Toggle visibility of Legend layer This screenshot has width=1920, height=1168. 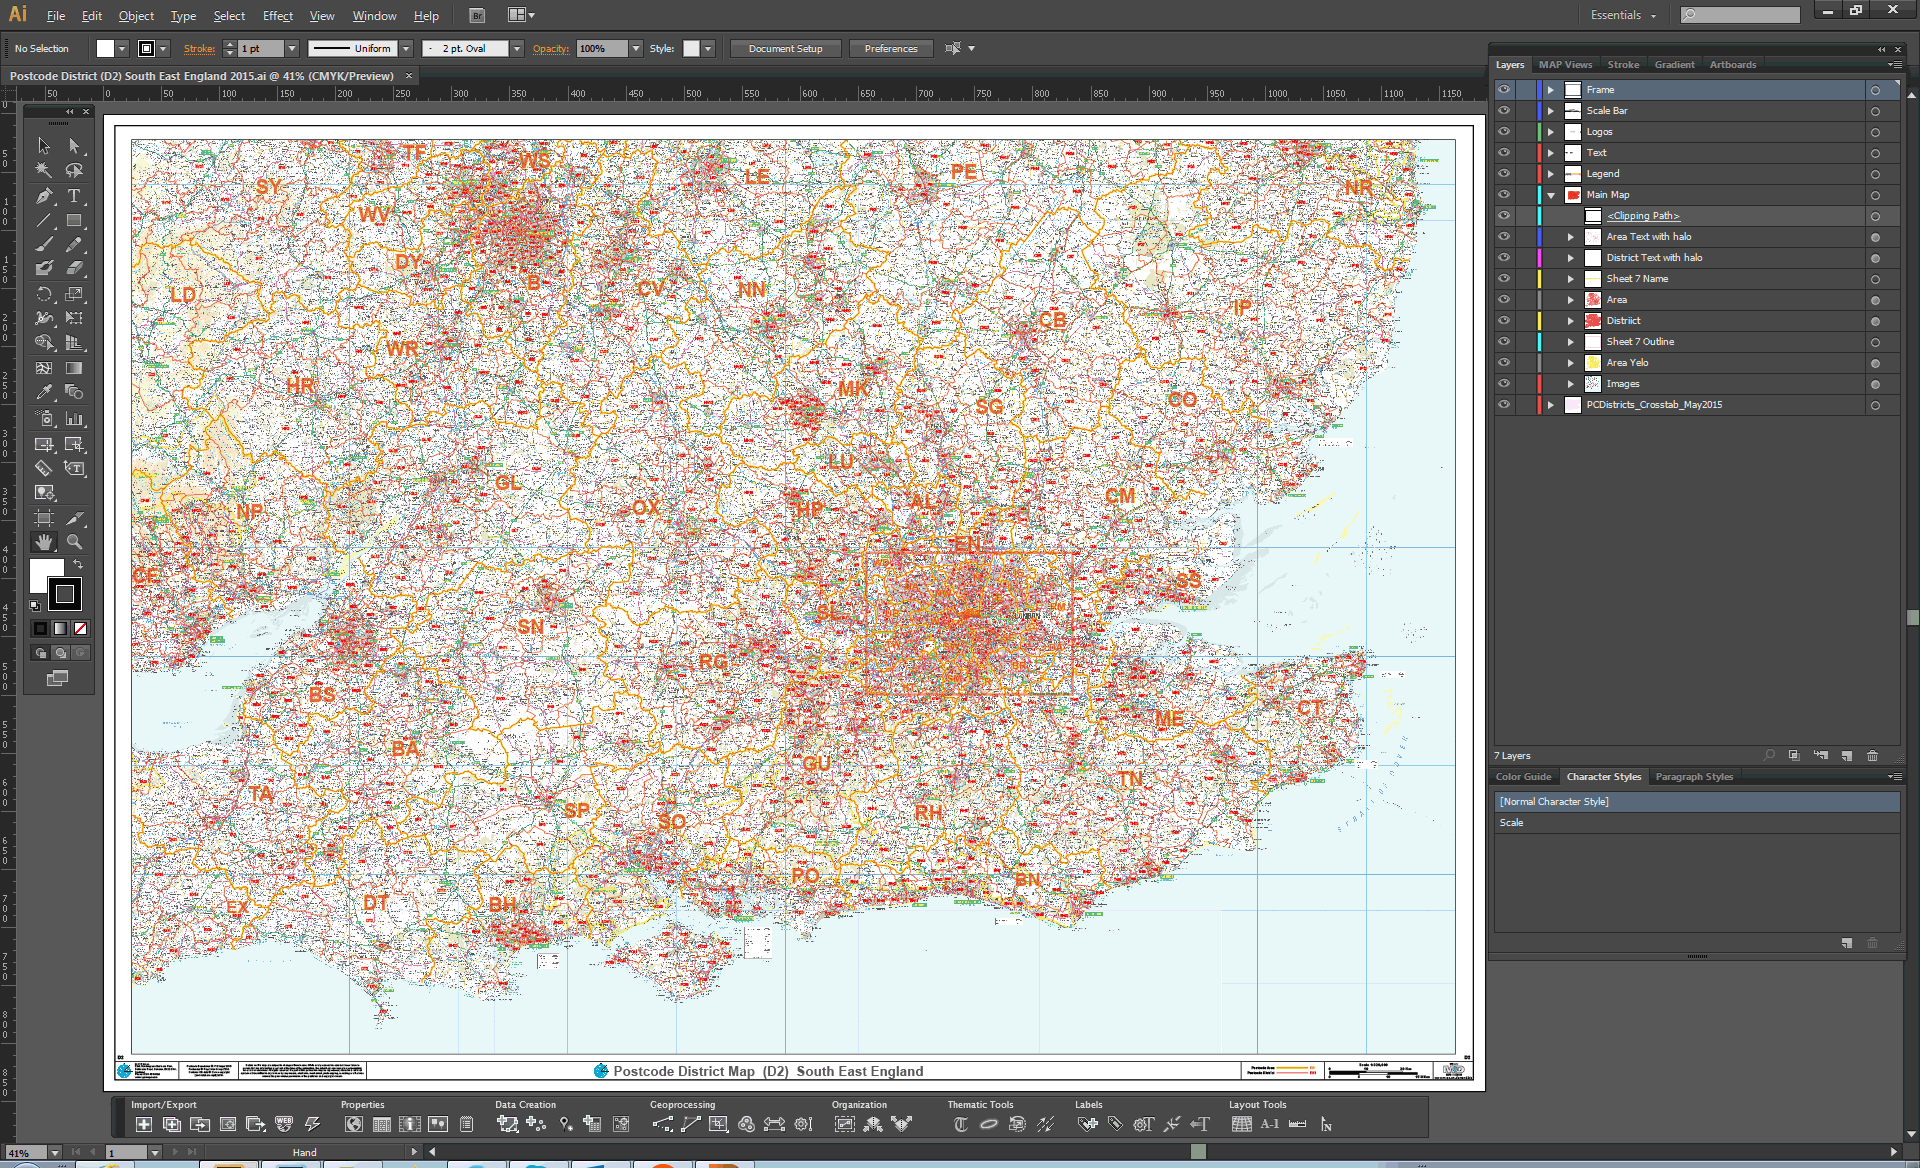pos(1504,173)
